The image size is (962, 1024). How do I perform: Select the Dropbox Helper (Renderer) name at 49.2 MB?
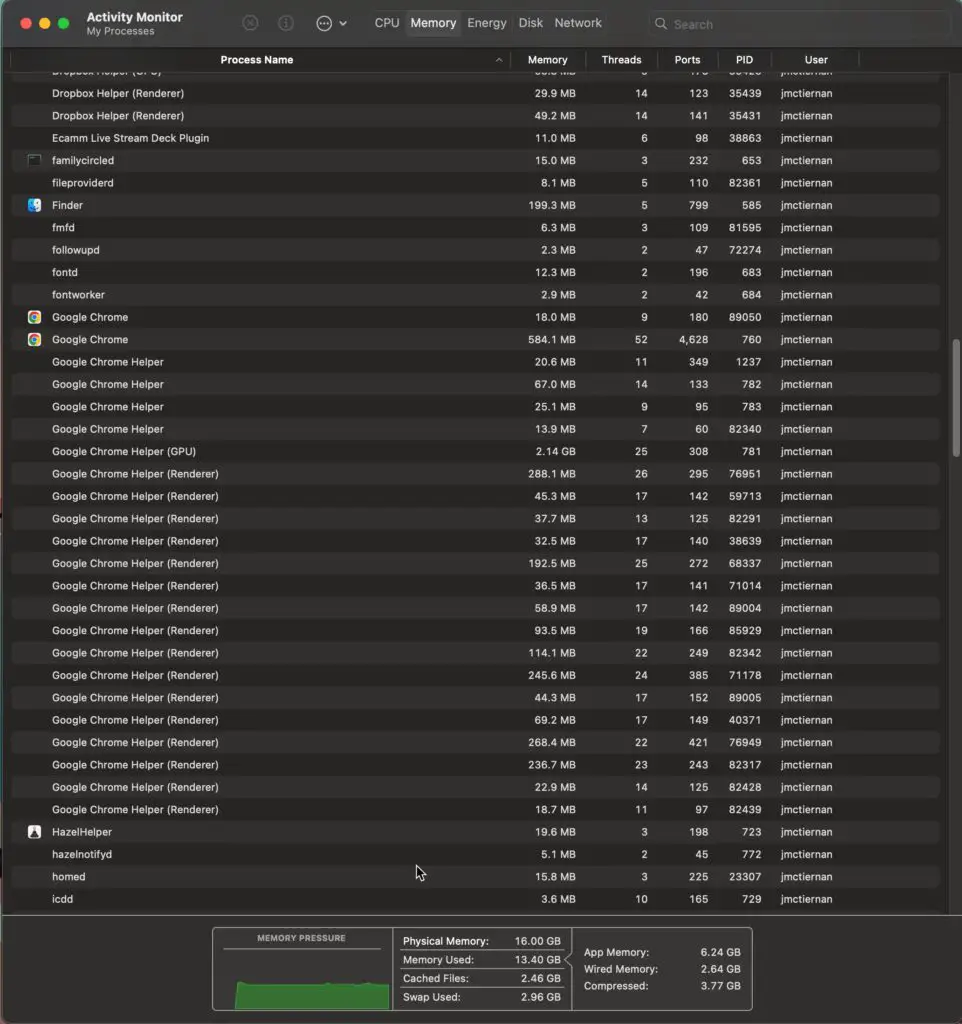(x=118, y=116)
